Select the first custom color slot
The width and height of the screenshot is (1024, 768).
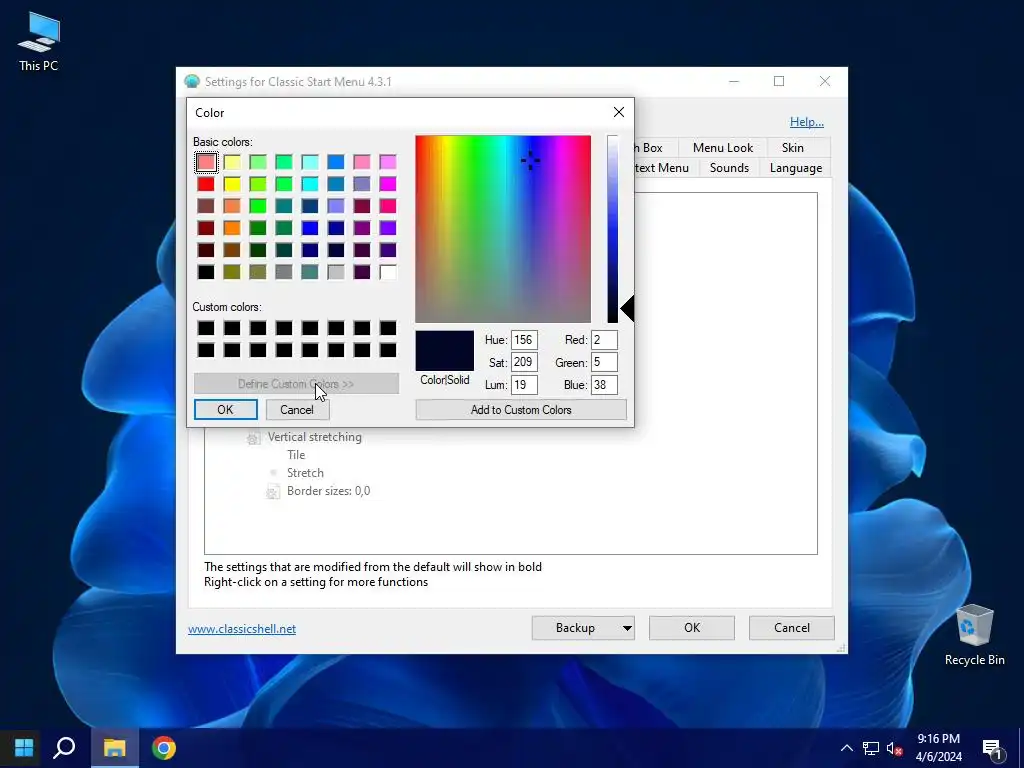[206, 328]
